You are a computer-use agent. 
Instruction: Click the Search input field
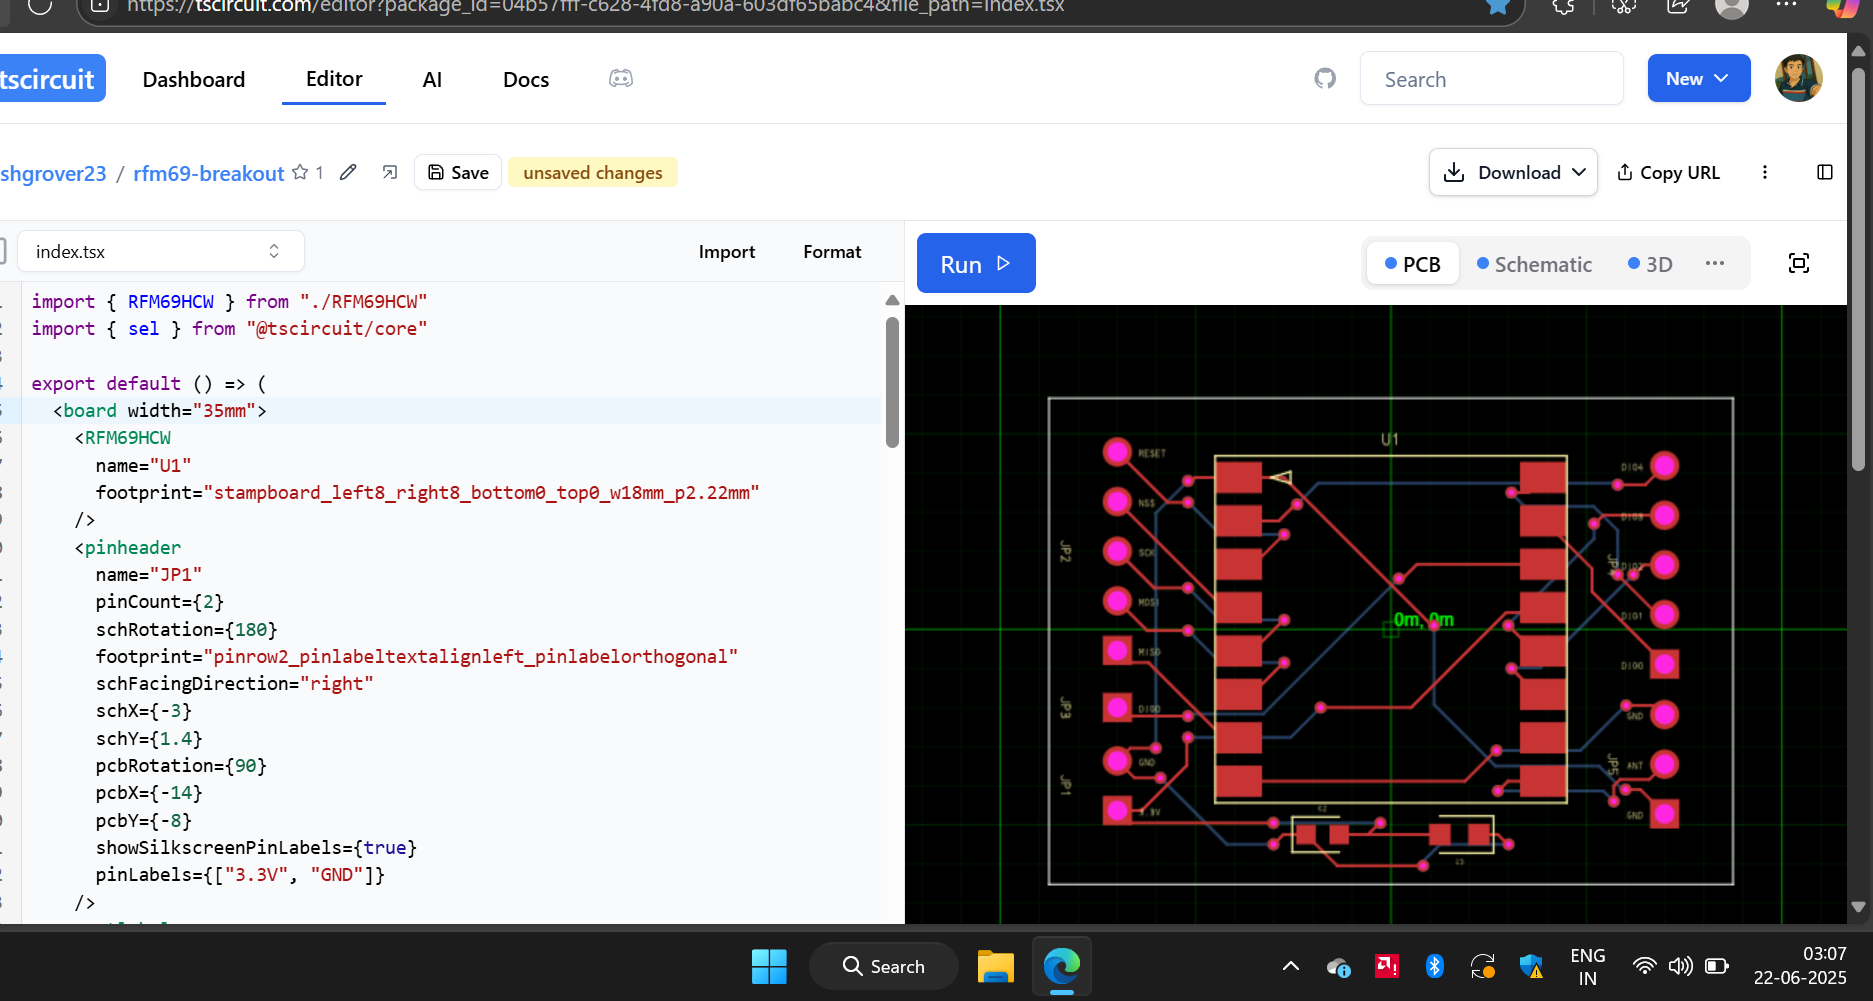click(1491, 80)
